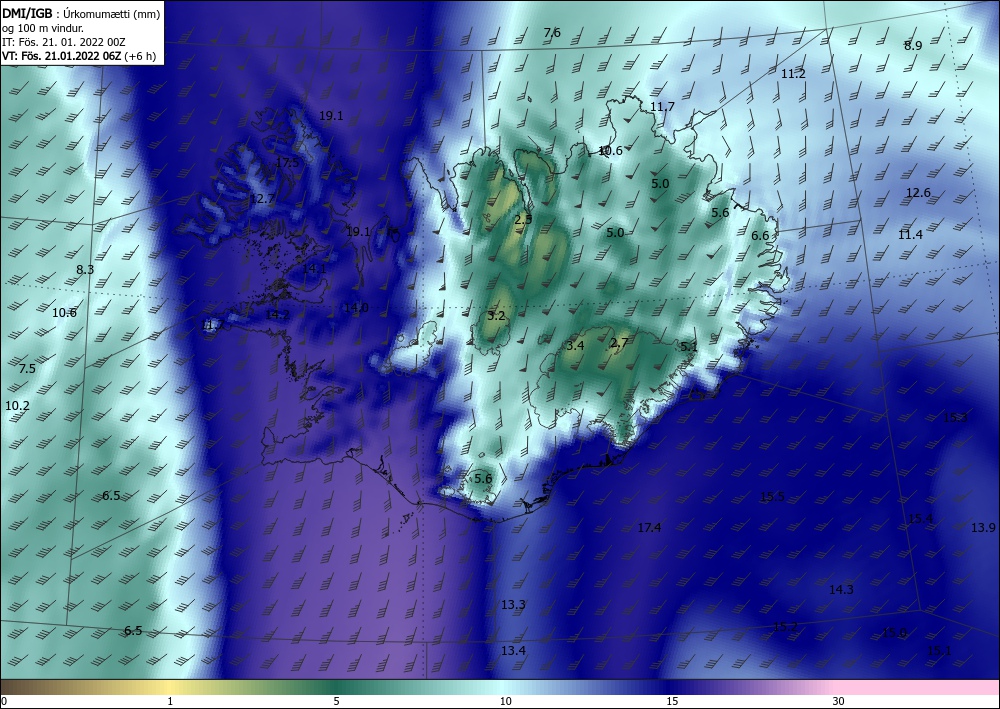Select the 17.4 value label

tap(649, 527)
